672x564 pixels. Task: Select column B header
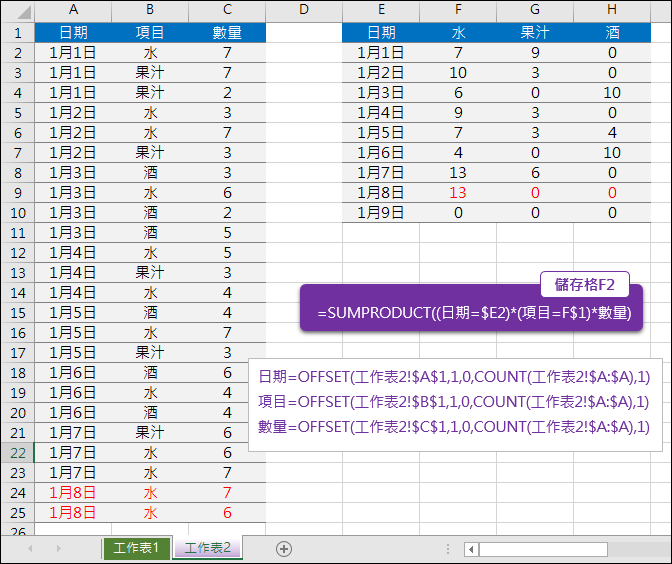[x=150, y=10]
